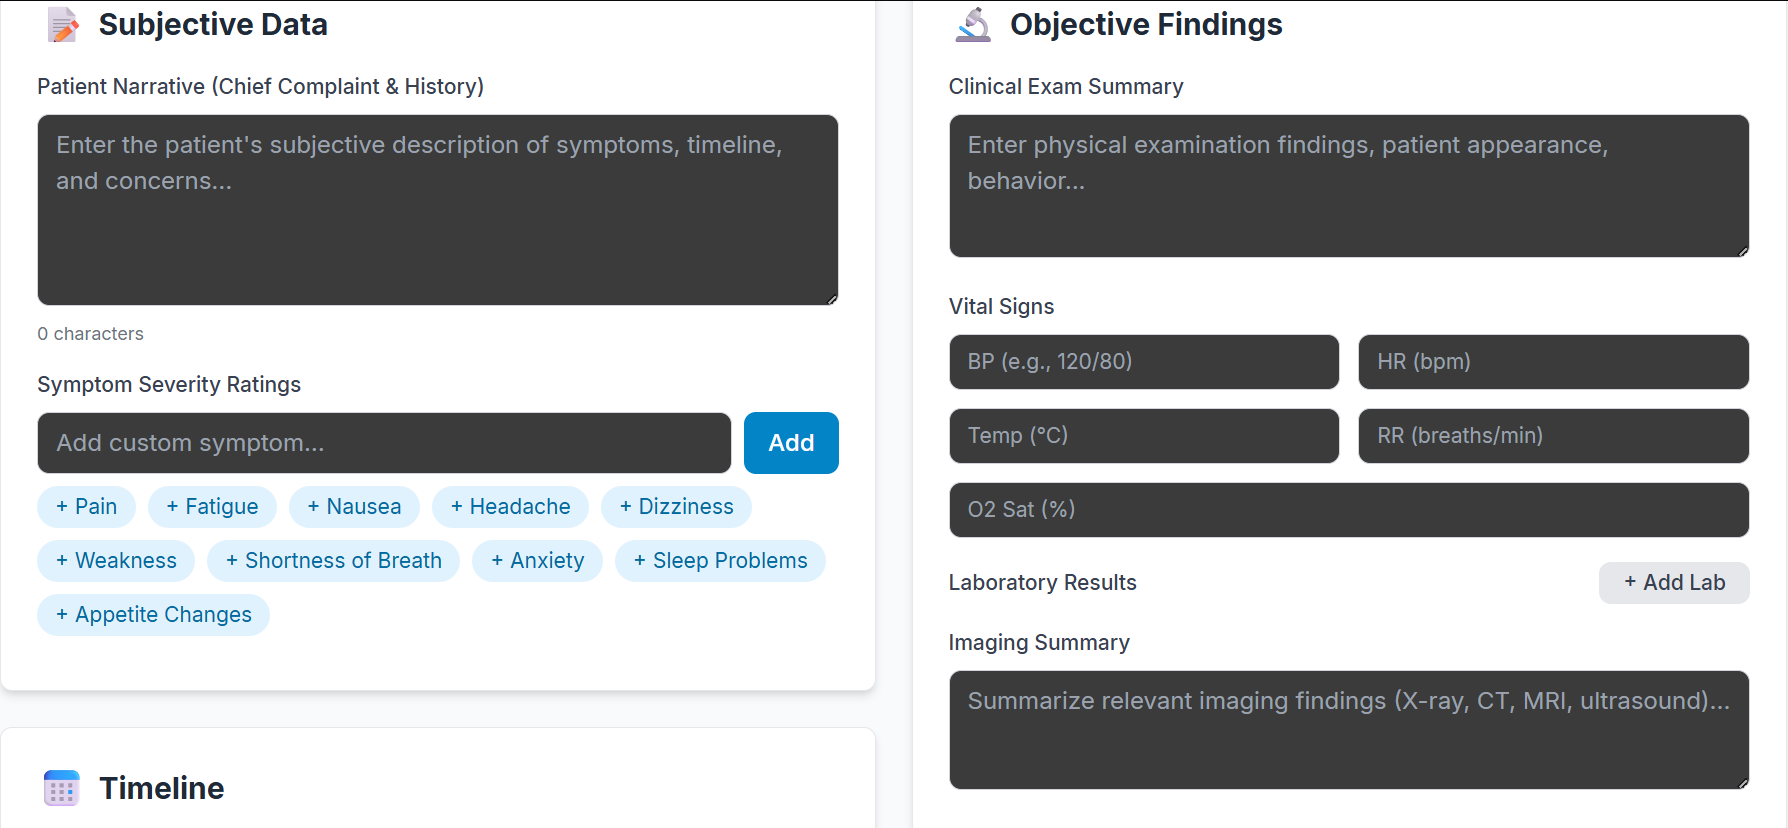Focus the Patient Narrative text area
The height and width of the screenshot is (828, 1788).
[437, 210]
